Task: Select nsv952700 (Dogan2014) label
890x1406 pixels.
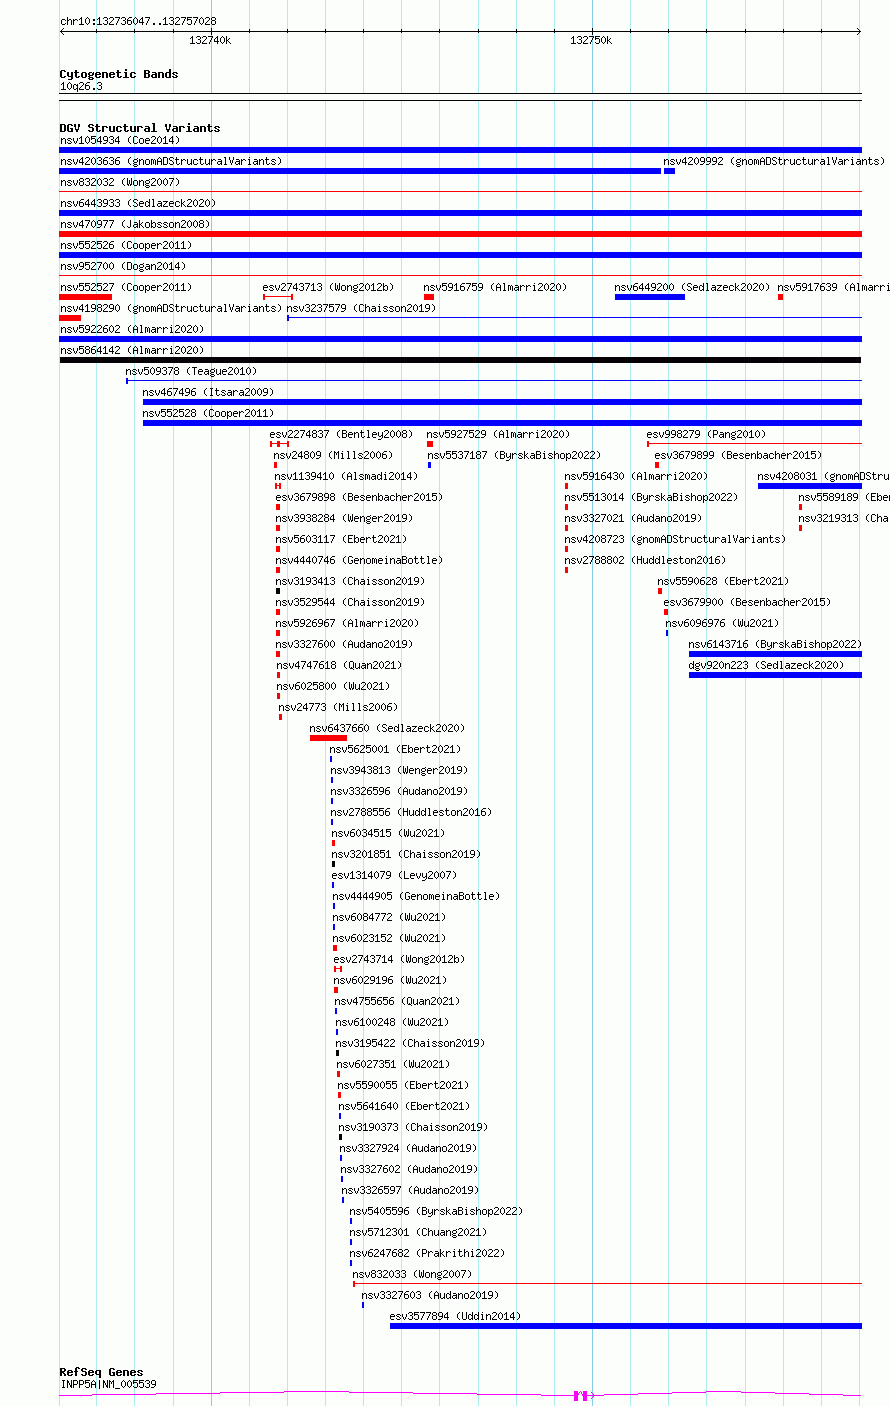Action: point(123,266)
